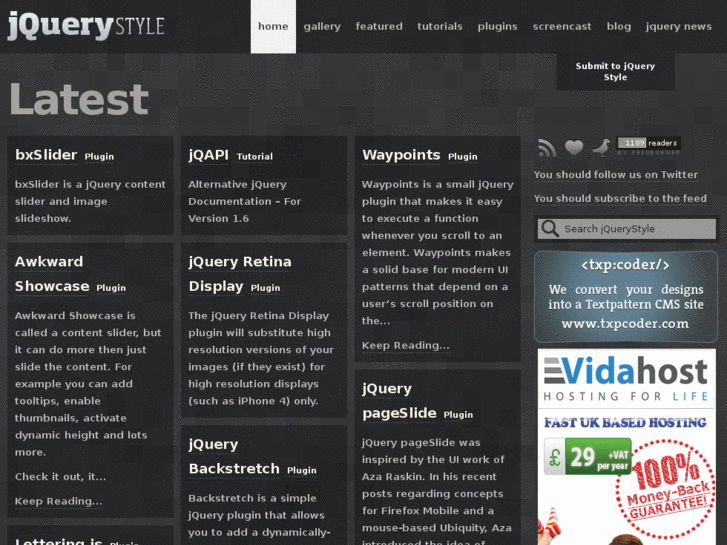Click the Tutorial tag beside jQAPI

tap(255, 157)
